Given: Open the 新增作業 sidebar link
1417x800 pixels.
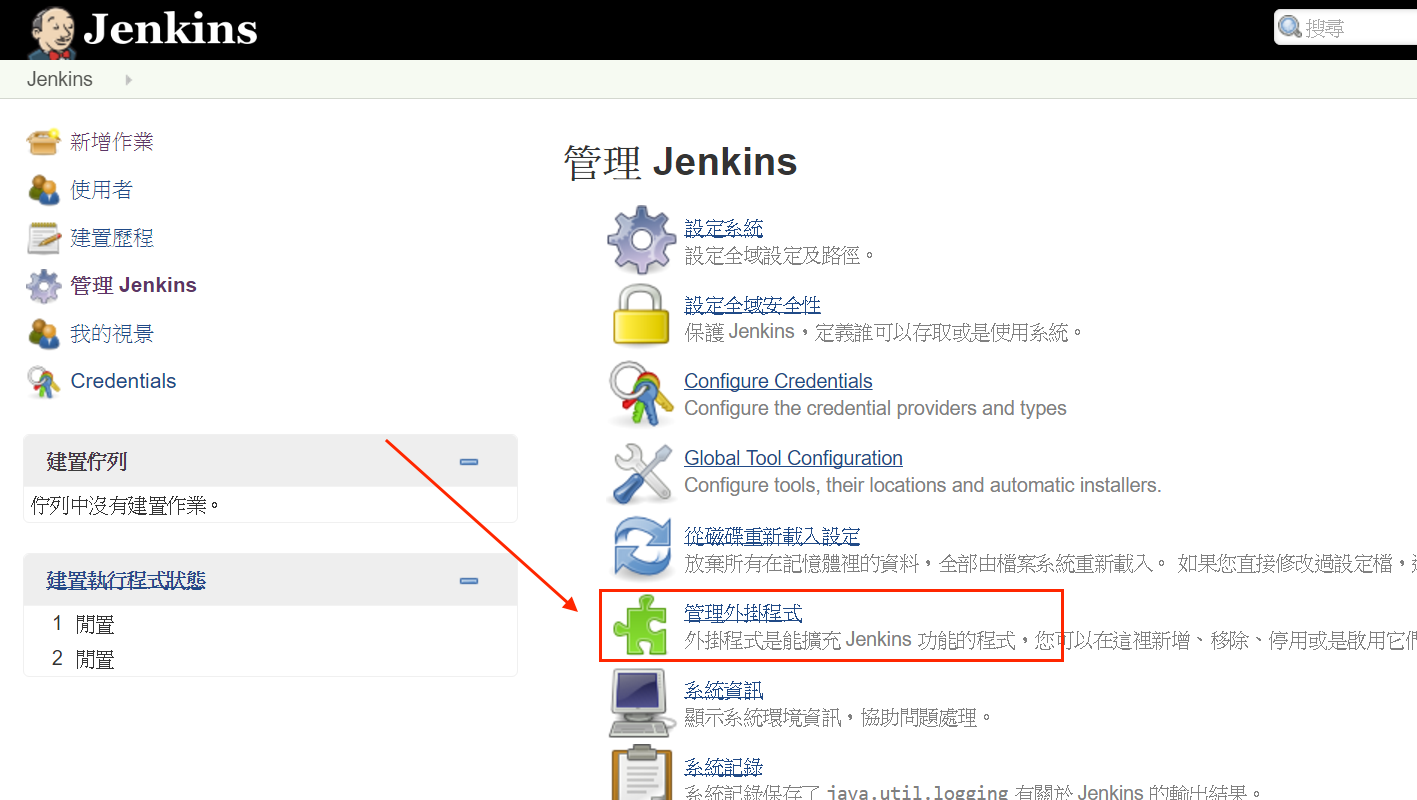Looking at the screenshot, I should [112, 142].
